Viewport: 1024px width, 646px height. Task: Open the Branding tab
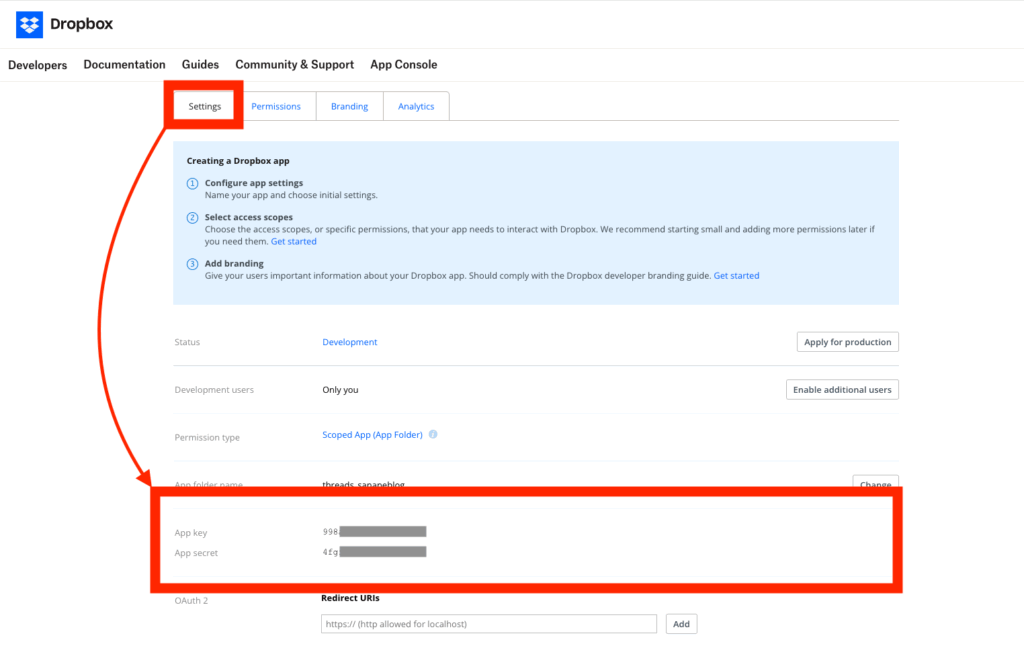[x=349, y=106]
